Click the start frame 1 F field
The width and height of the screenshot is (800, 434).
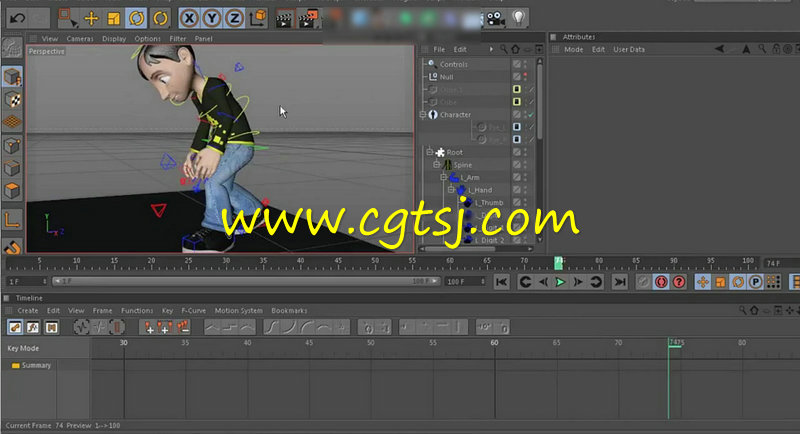click(x=28, y=281)
